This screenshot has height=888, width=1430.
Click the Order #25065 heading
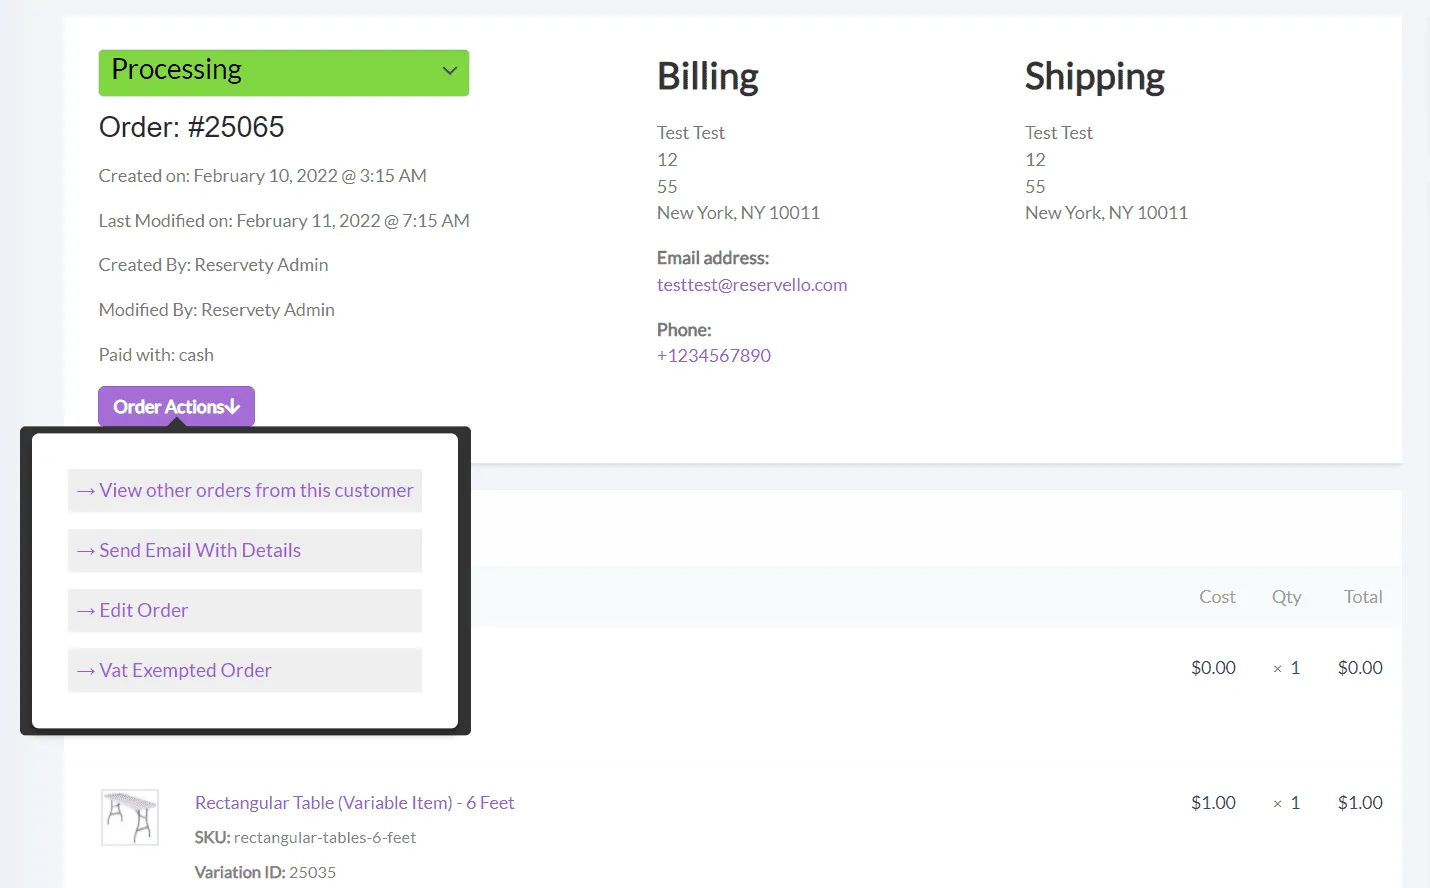pyautogui.click(x=191, y=127)
